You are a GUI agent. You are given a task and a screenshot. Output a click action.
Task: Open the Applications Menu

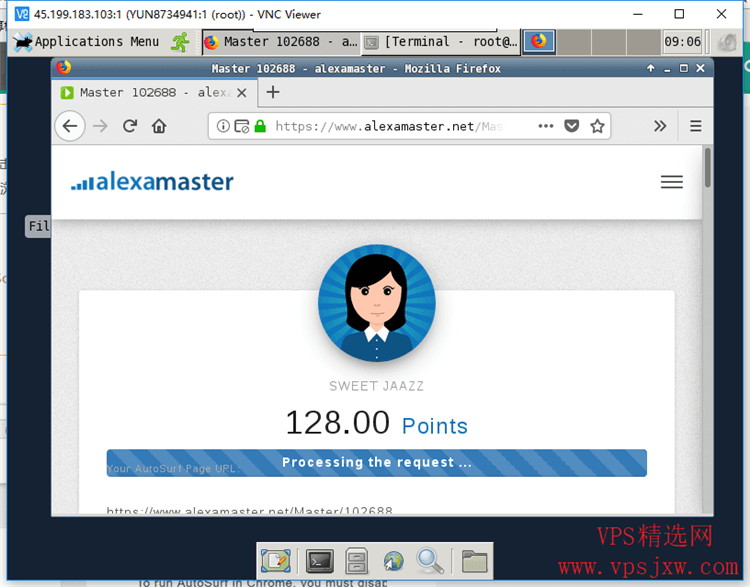pyautogui.click(x=86, y=42)
